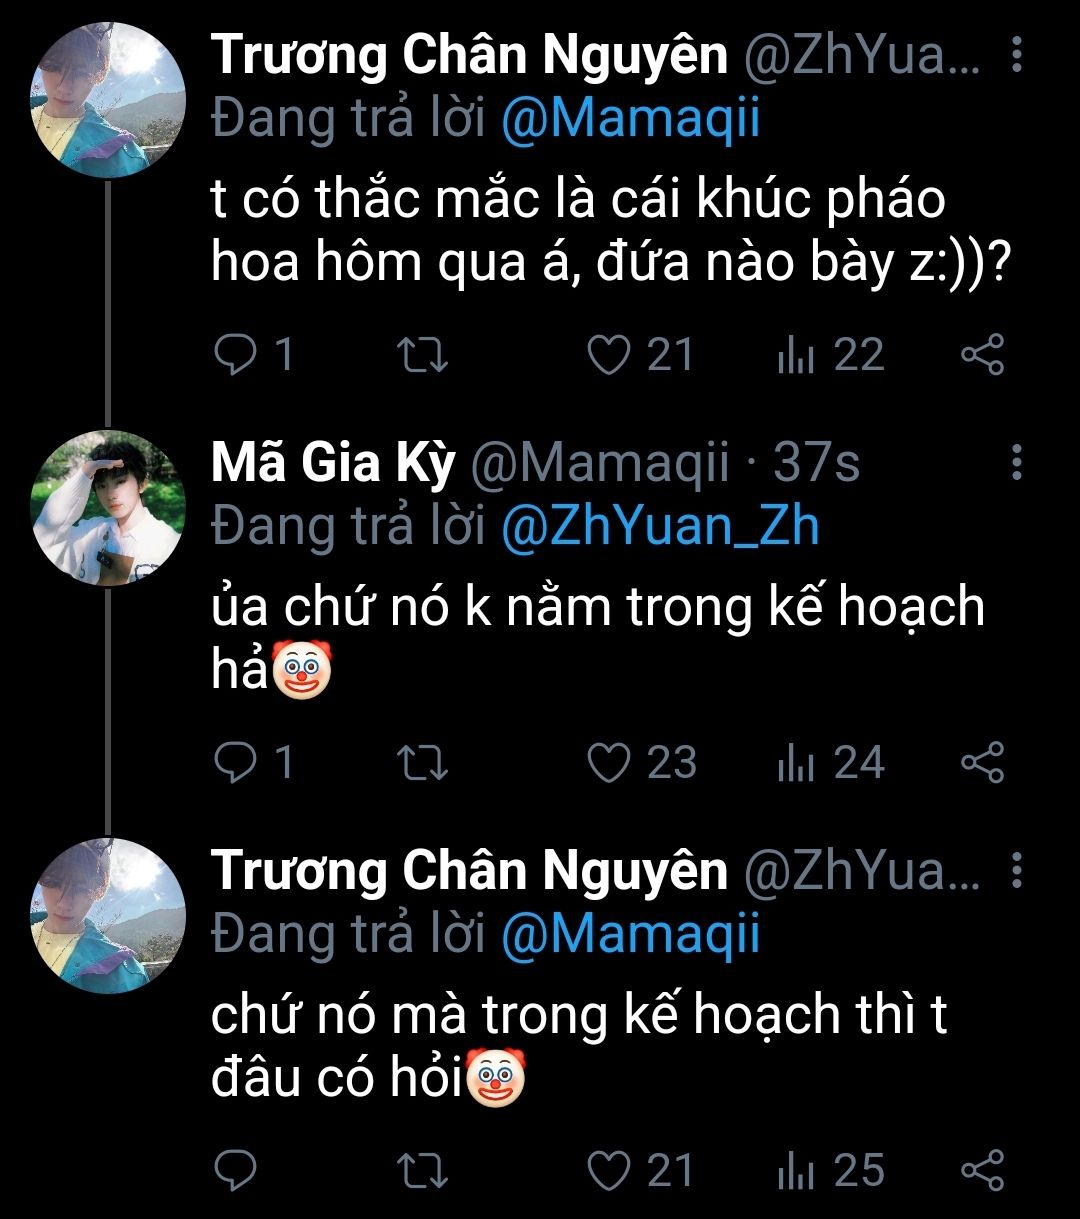This screenshot has height=1219, width=1080.
Task: Reply to Mã Gia Kỳ's tweet
Action: (236, 763)
